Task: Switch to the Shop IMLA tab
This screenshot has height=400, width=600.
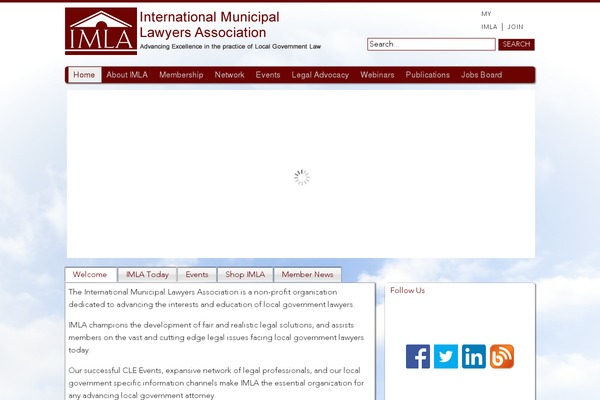Action: (245, 274)
